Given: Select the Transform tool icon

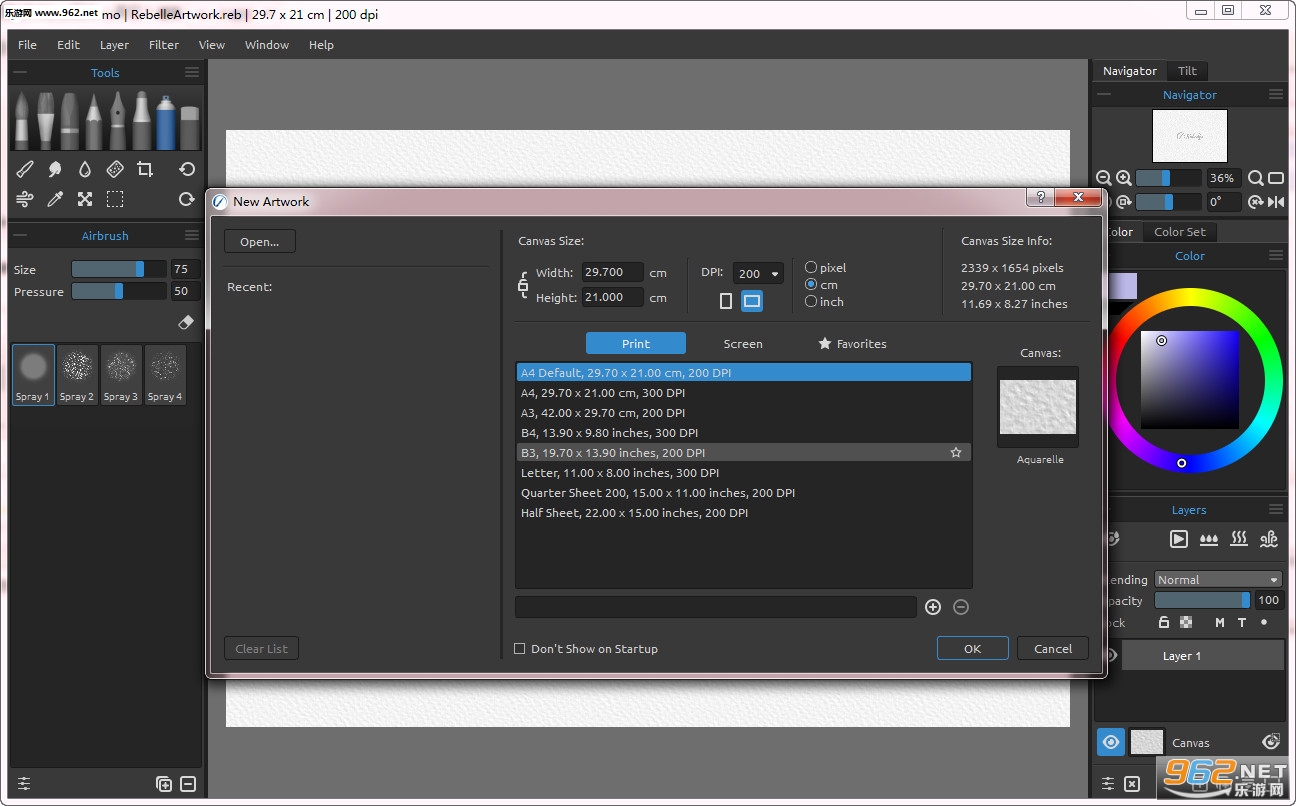Looking at the screenshot, I should [x=85, y=199].
